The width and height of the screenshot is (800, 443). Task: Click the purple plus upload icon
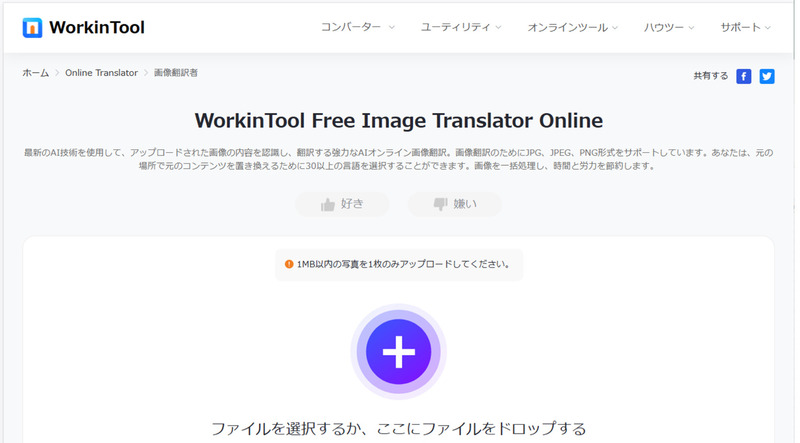point(398,352)
